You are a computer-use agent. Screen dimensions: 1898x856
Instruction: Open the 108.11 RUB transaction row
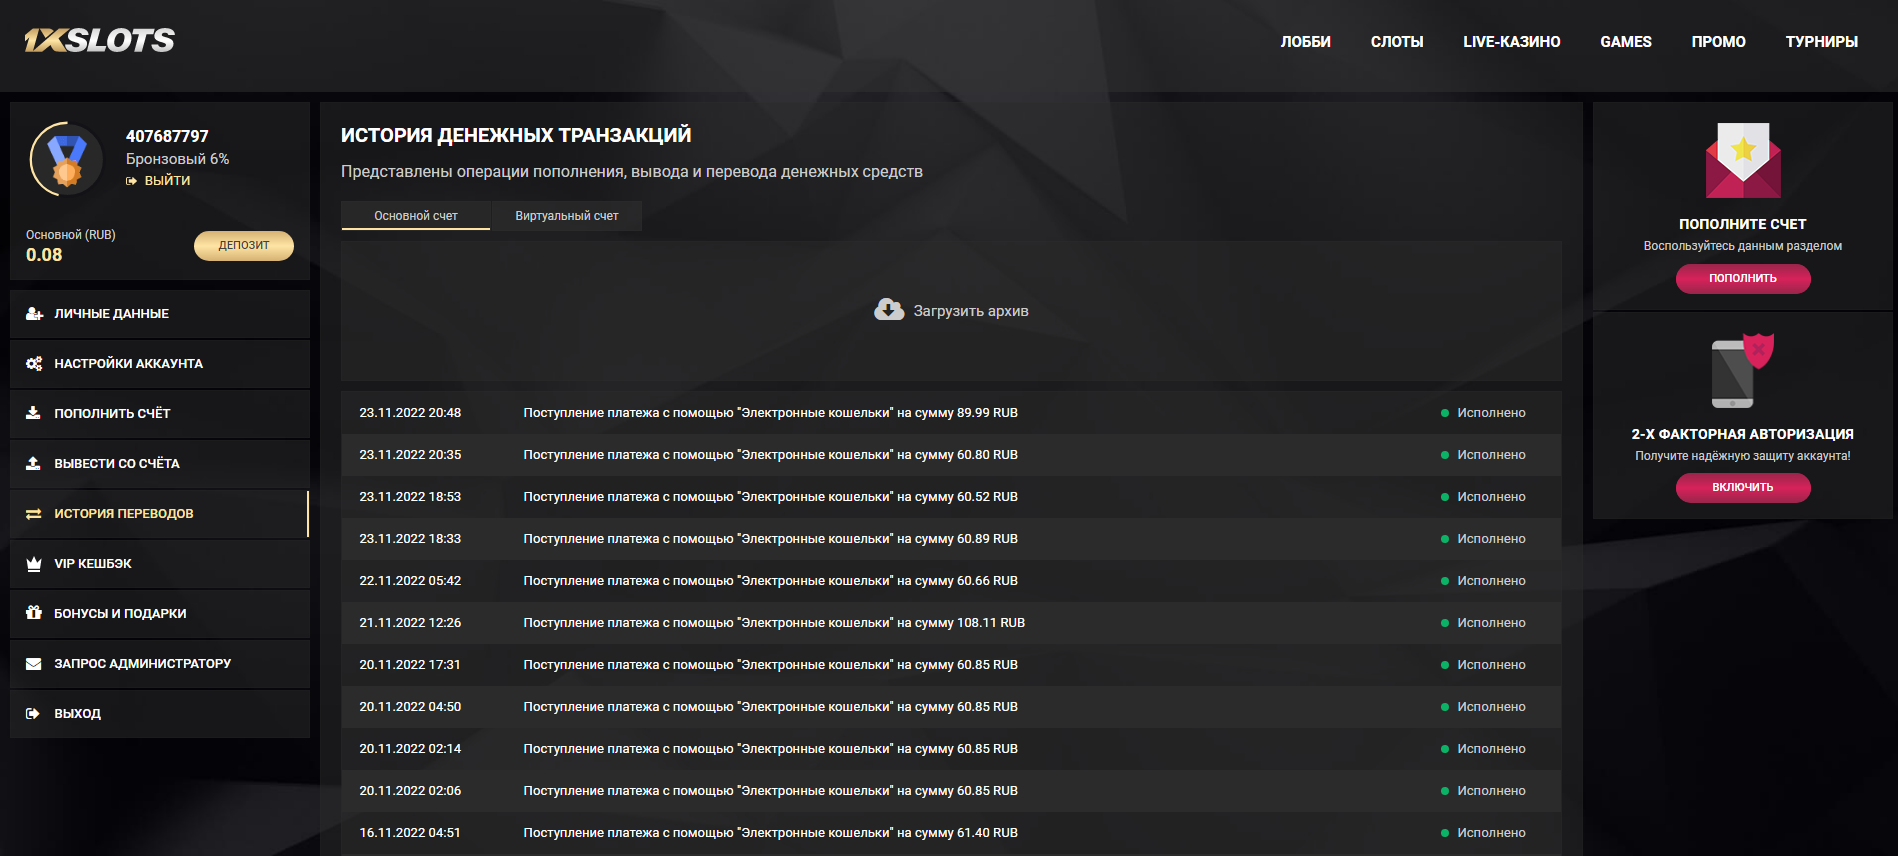pos(773,623)
